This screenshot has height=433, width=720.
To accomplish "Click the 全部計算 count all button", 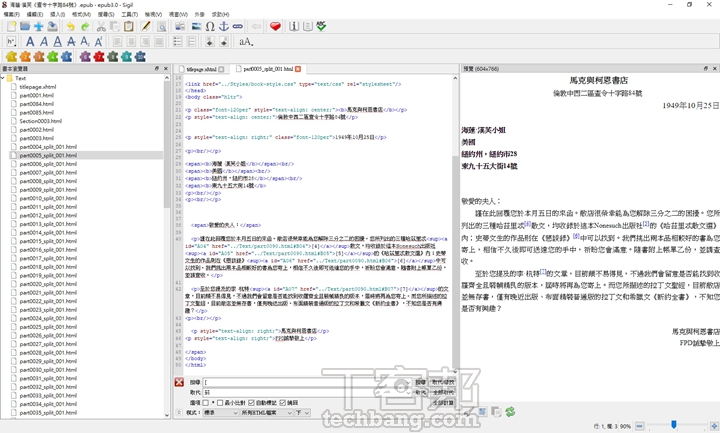I will (x=443, y=403).
